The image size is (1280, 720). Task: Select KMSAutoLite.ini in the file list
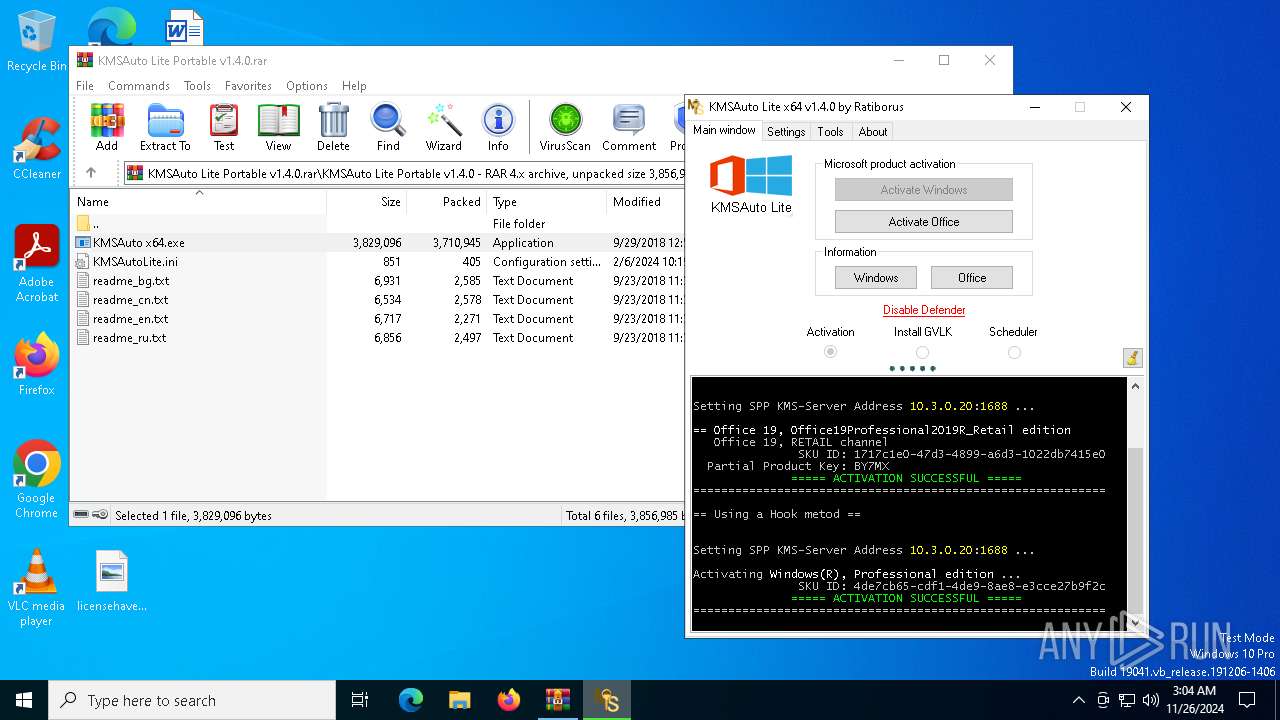point(377,262)
